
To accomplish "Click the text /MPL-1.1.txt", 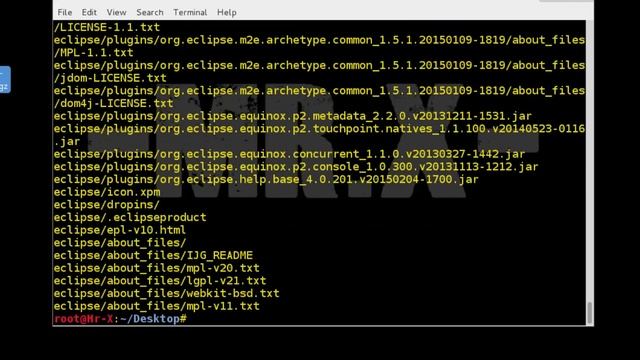I will coord(93,53).
